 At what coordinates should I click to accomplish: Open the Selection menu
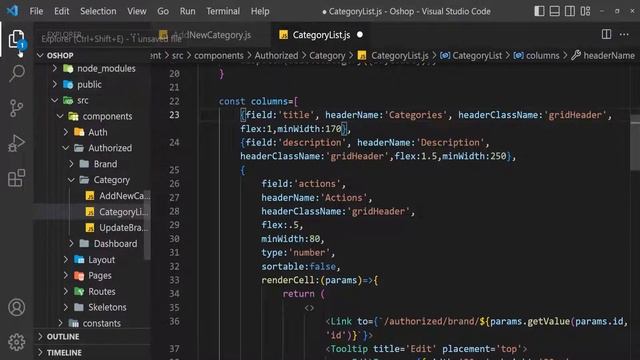pos(98,11)
